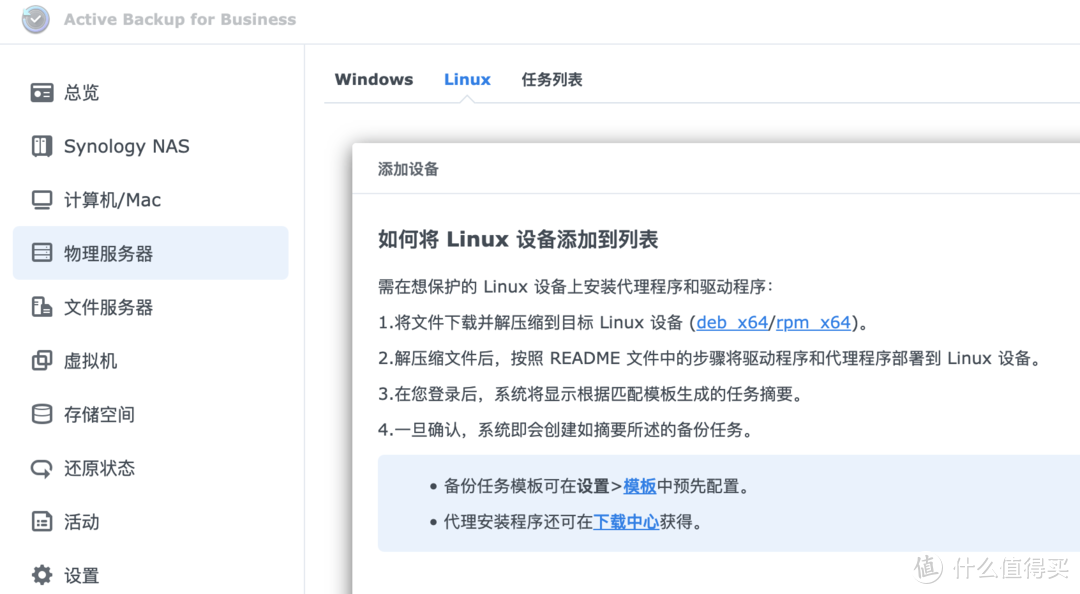This screenshot has height=594, width=1080.
Task: Open the 模板 (template) link
Action: click(640, 486)
